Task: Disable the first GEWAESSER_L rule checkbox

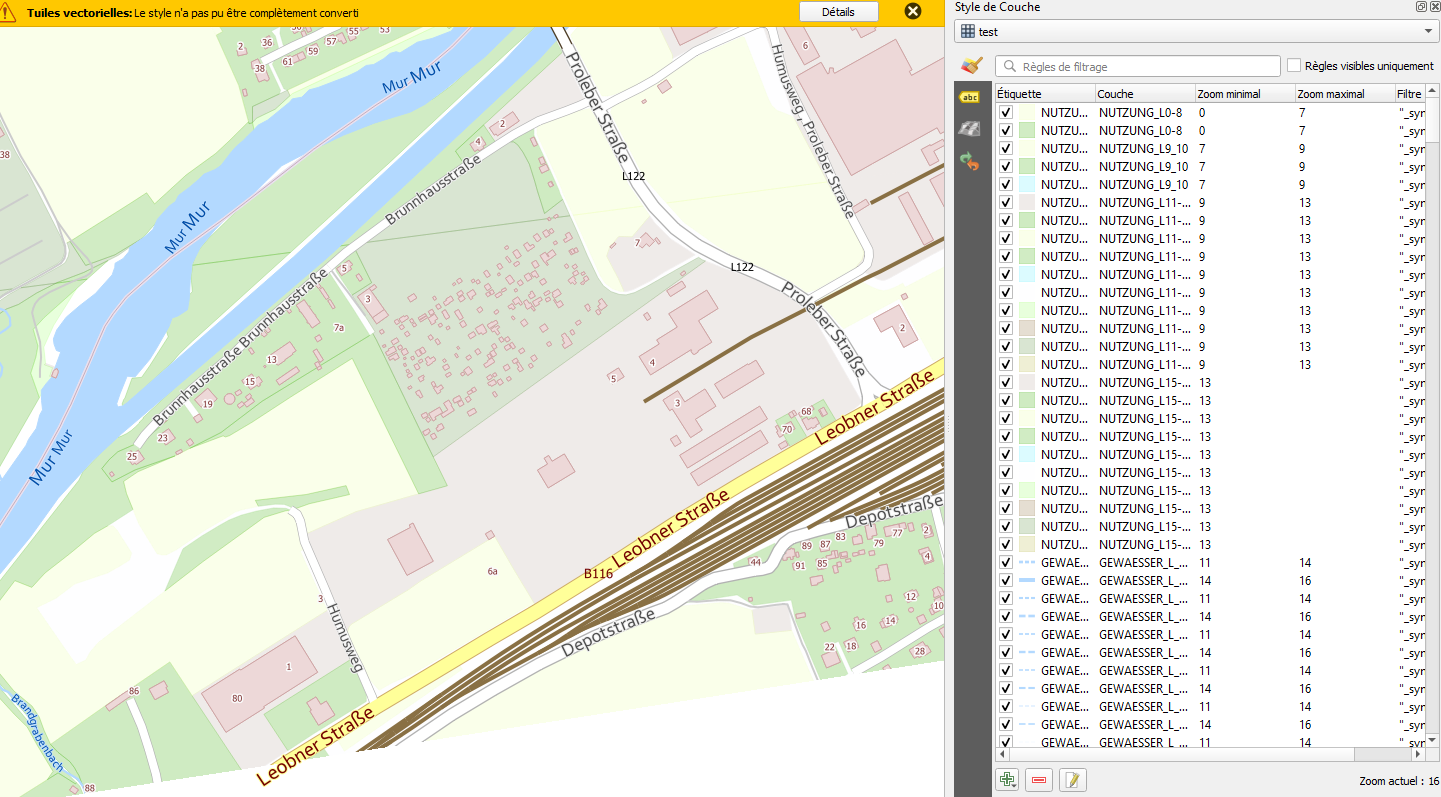Action: [x=1006, y=562]
